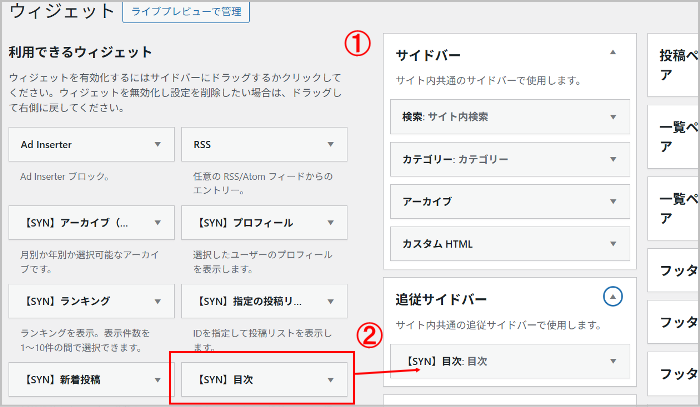
Task: Click the 追従サイドバー panel heading
Action: [441, 299]
